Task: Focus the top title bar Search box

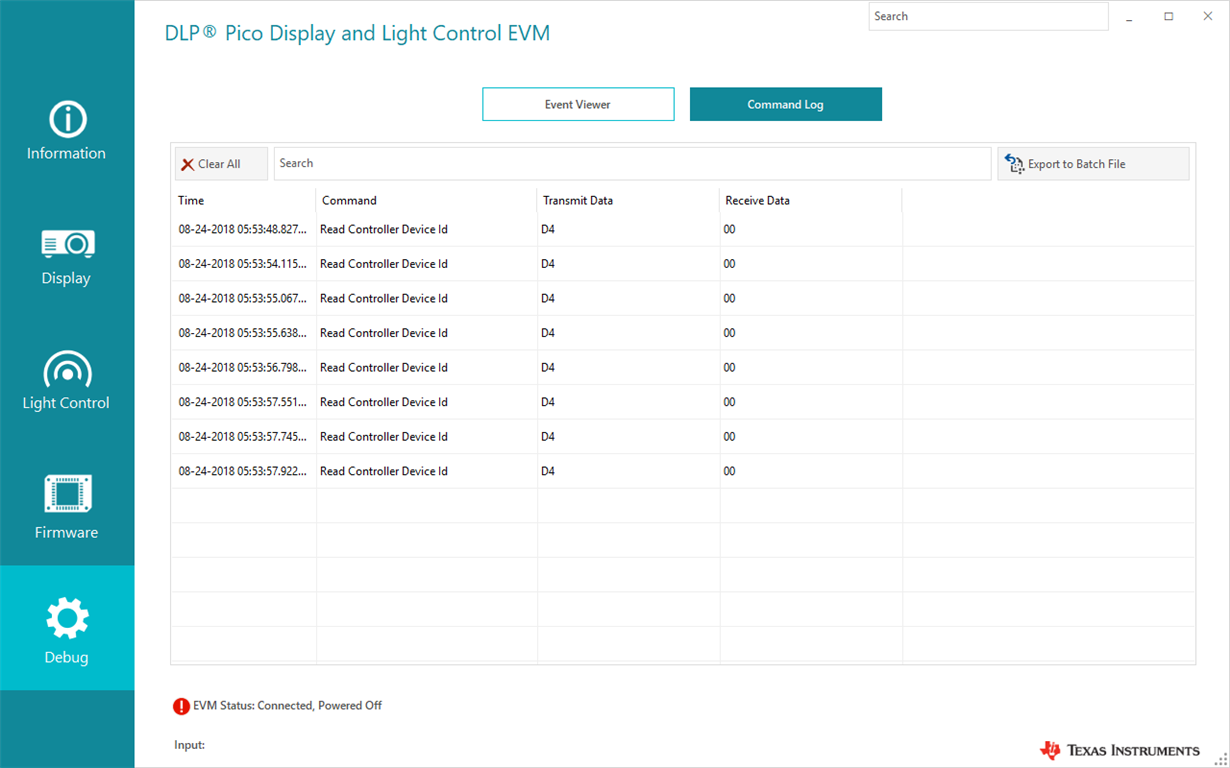Action: (988, 16)
